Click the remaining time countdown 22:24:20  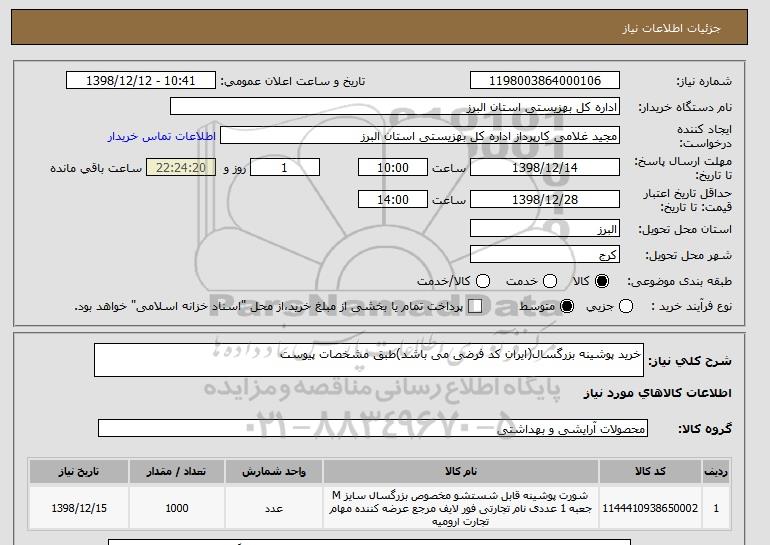point(181,167)
